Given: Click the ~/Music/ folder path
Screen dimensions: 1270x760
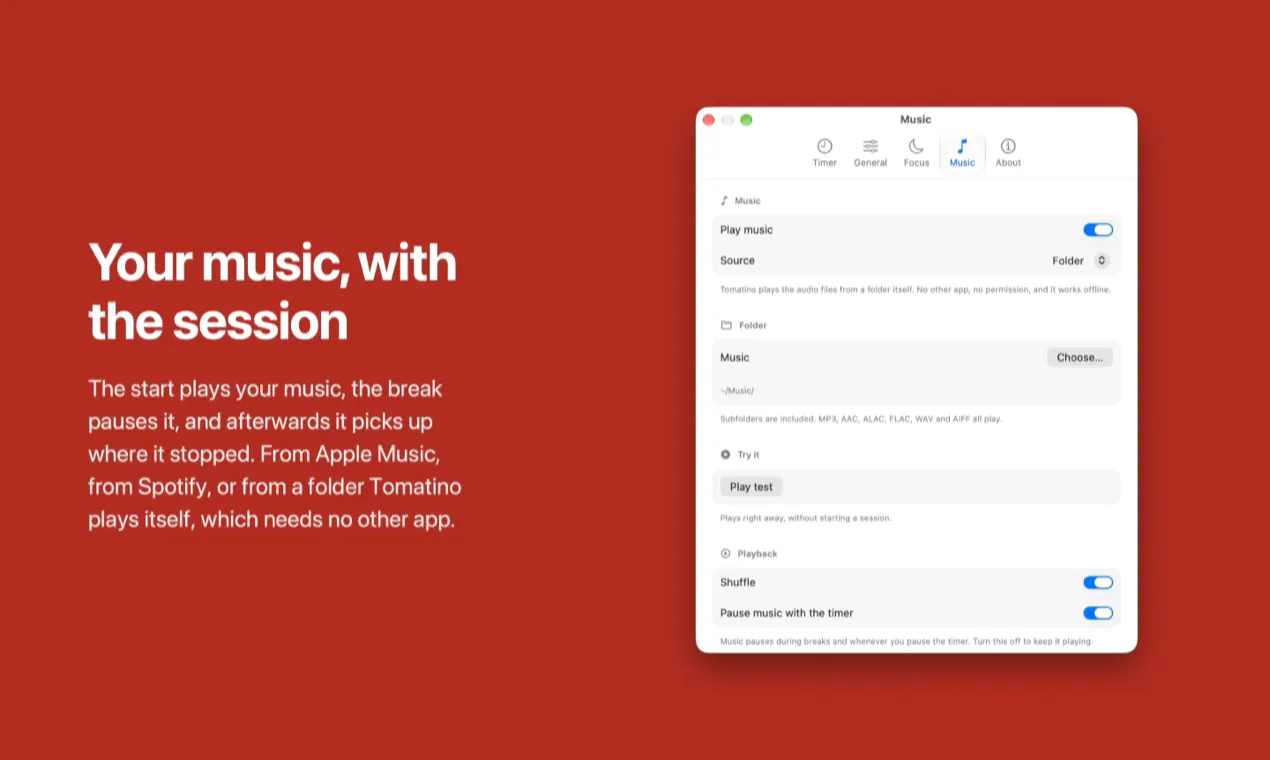Looking at the screenshot, I should (x=737, y=391).
